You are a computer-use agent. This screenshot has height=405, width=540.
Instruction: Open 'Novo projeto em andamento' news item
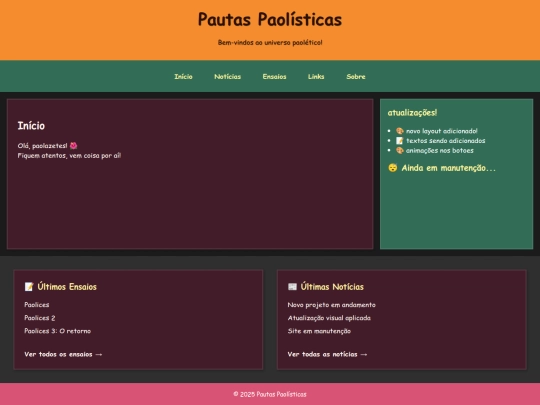332,305
